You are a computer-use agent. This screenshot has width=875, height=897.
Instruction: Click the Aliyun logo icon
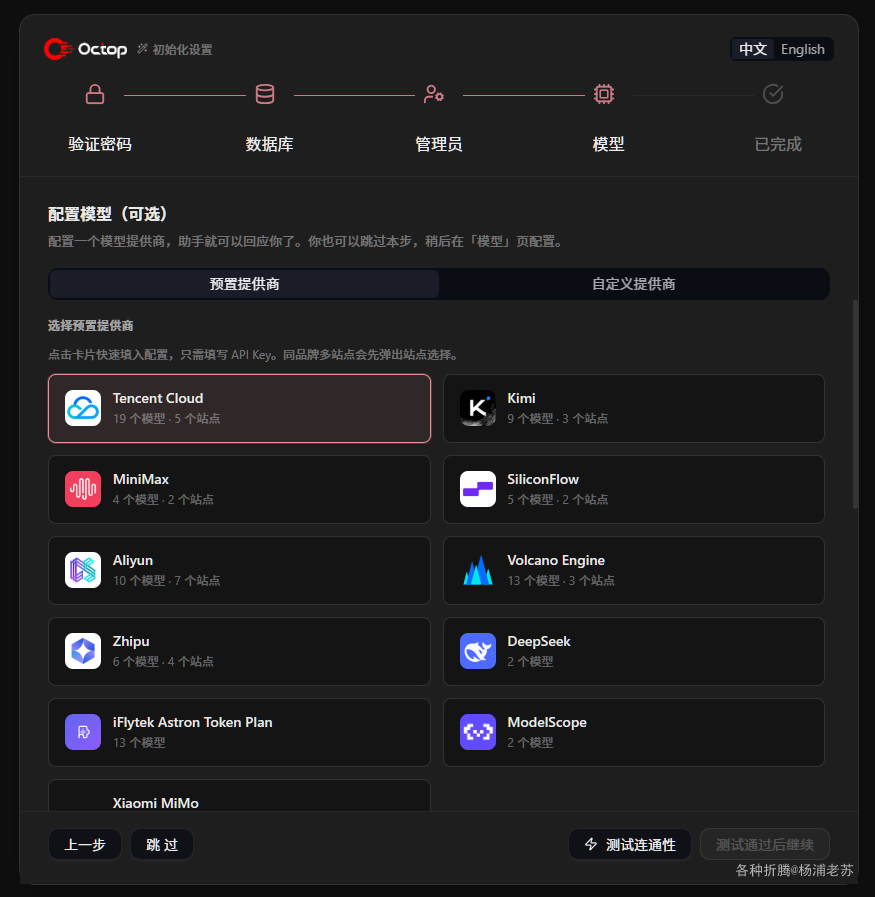tap(83, 570)
